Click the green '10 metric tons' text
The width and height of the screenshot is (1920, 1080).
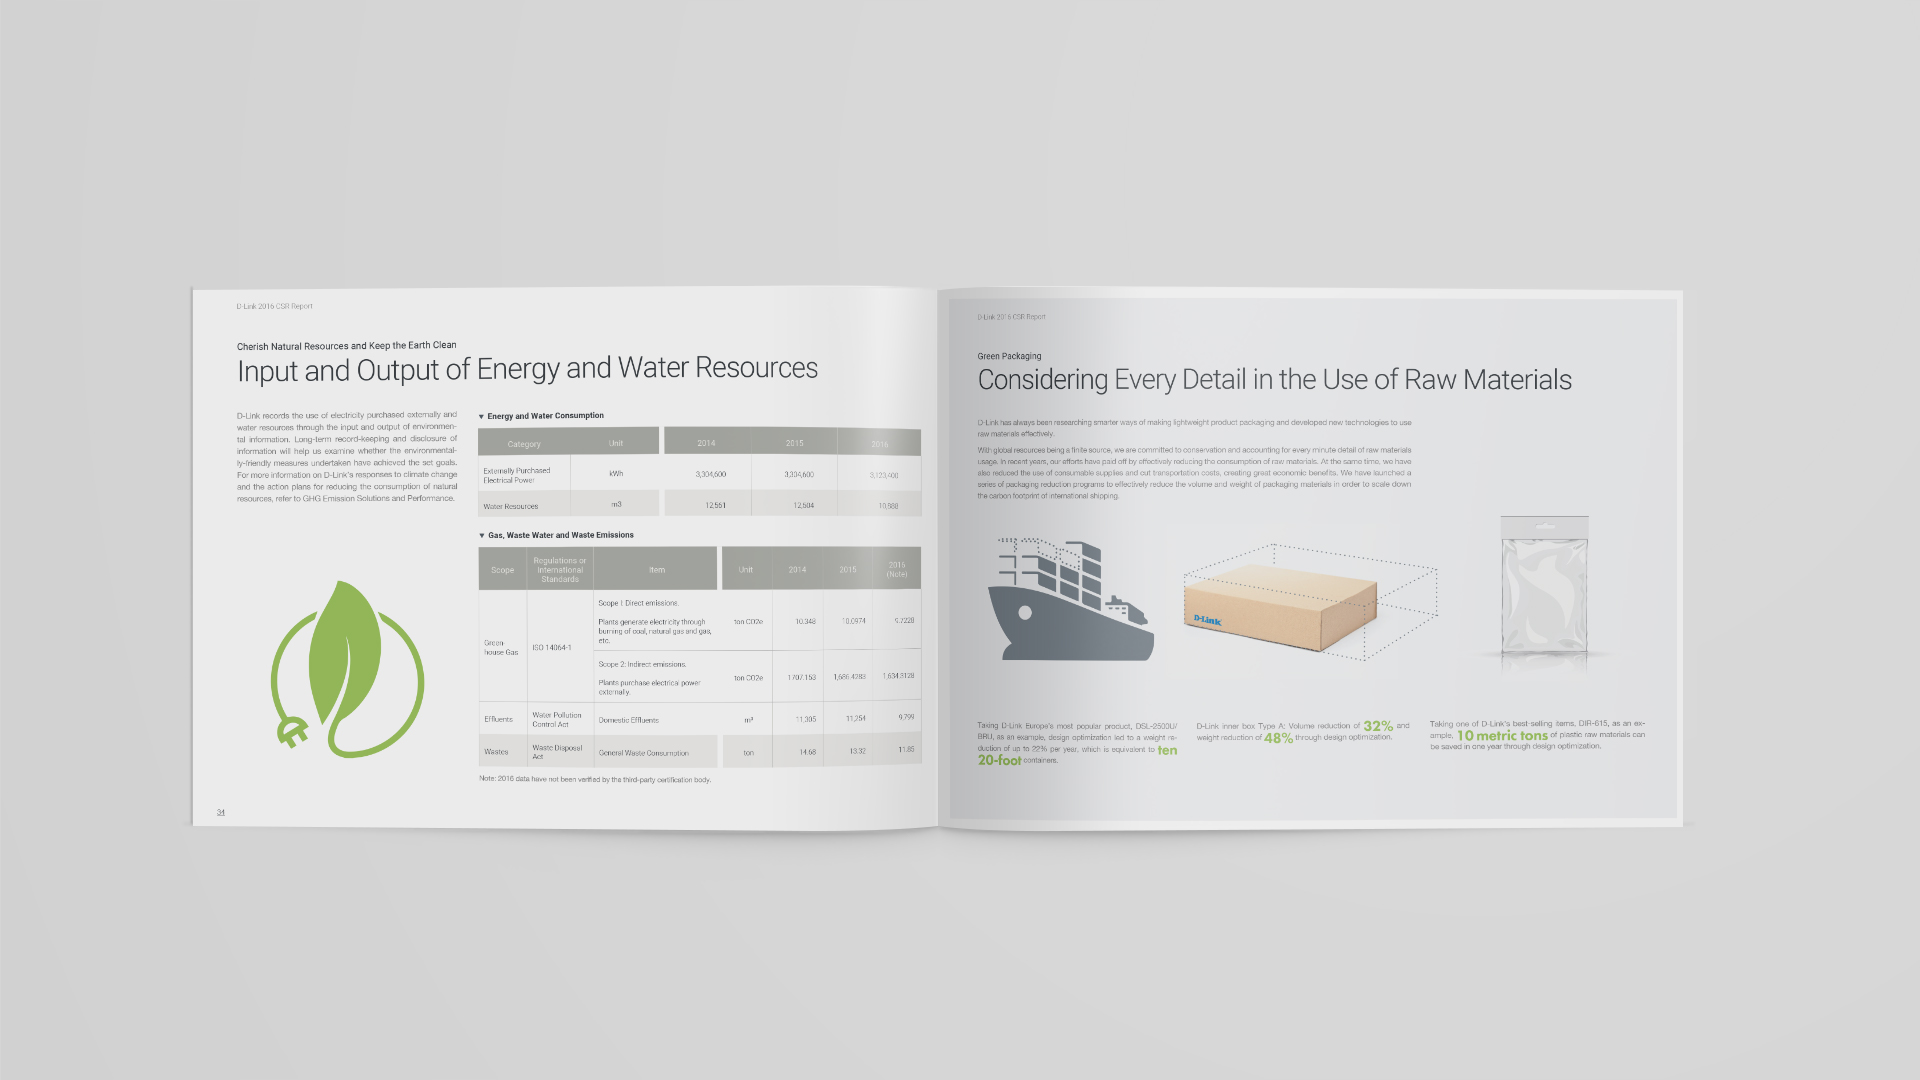pyautogui.click(x=1502, y=735)
